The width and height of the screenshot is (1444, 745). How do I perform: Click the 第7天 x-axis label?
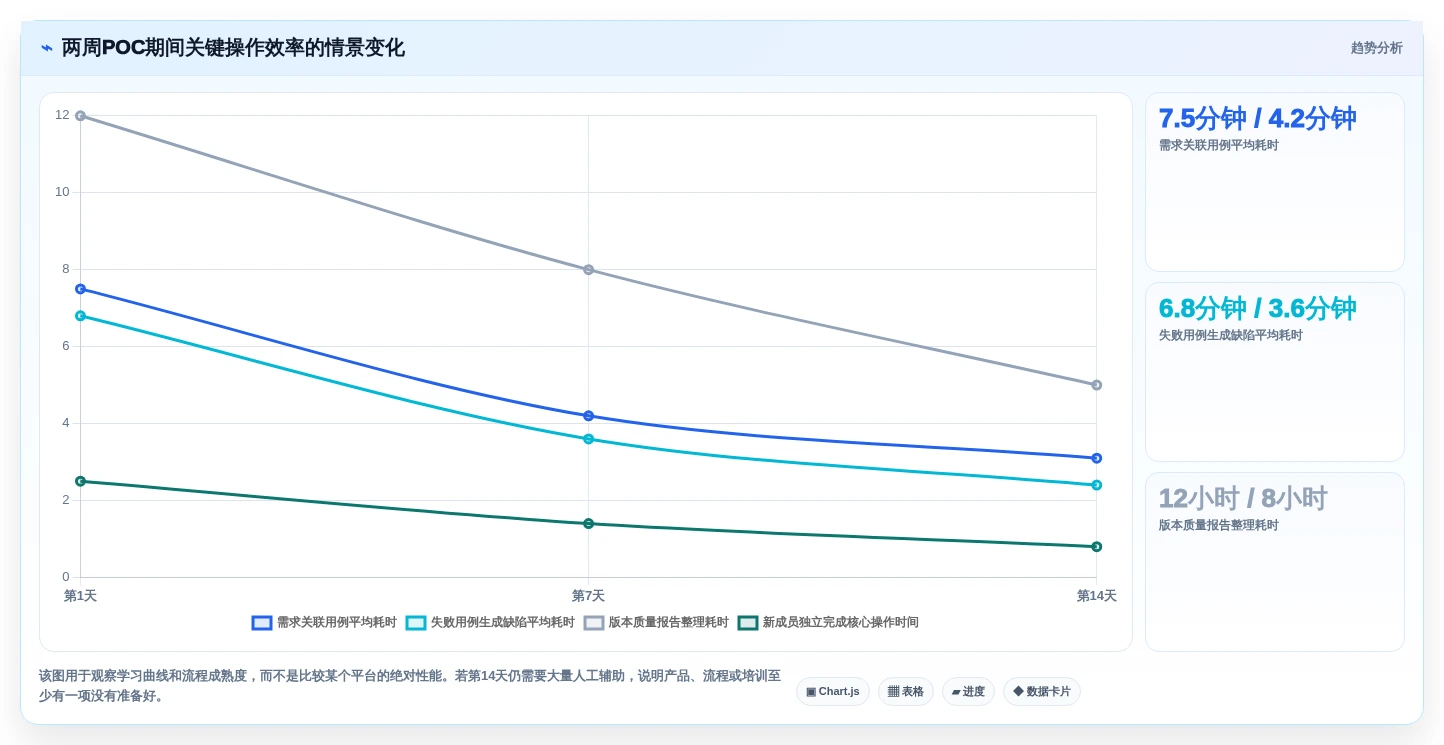589,596
